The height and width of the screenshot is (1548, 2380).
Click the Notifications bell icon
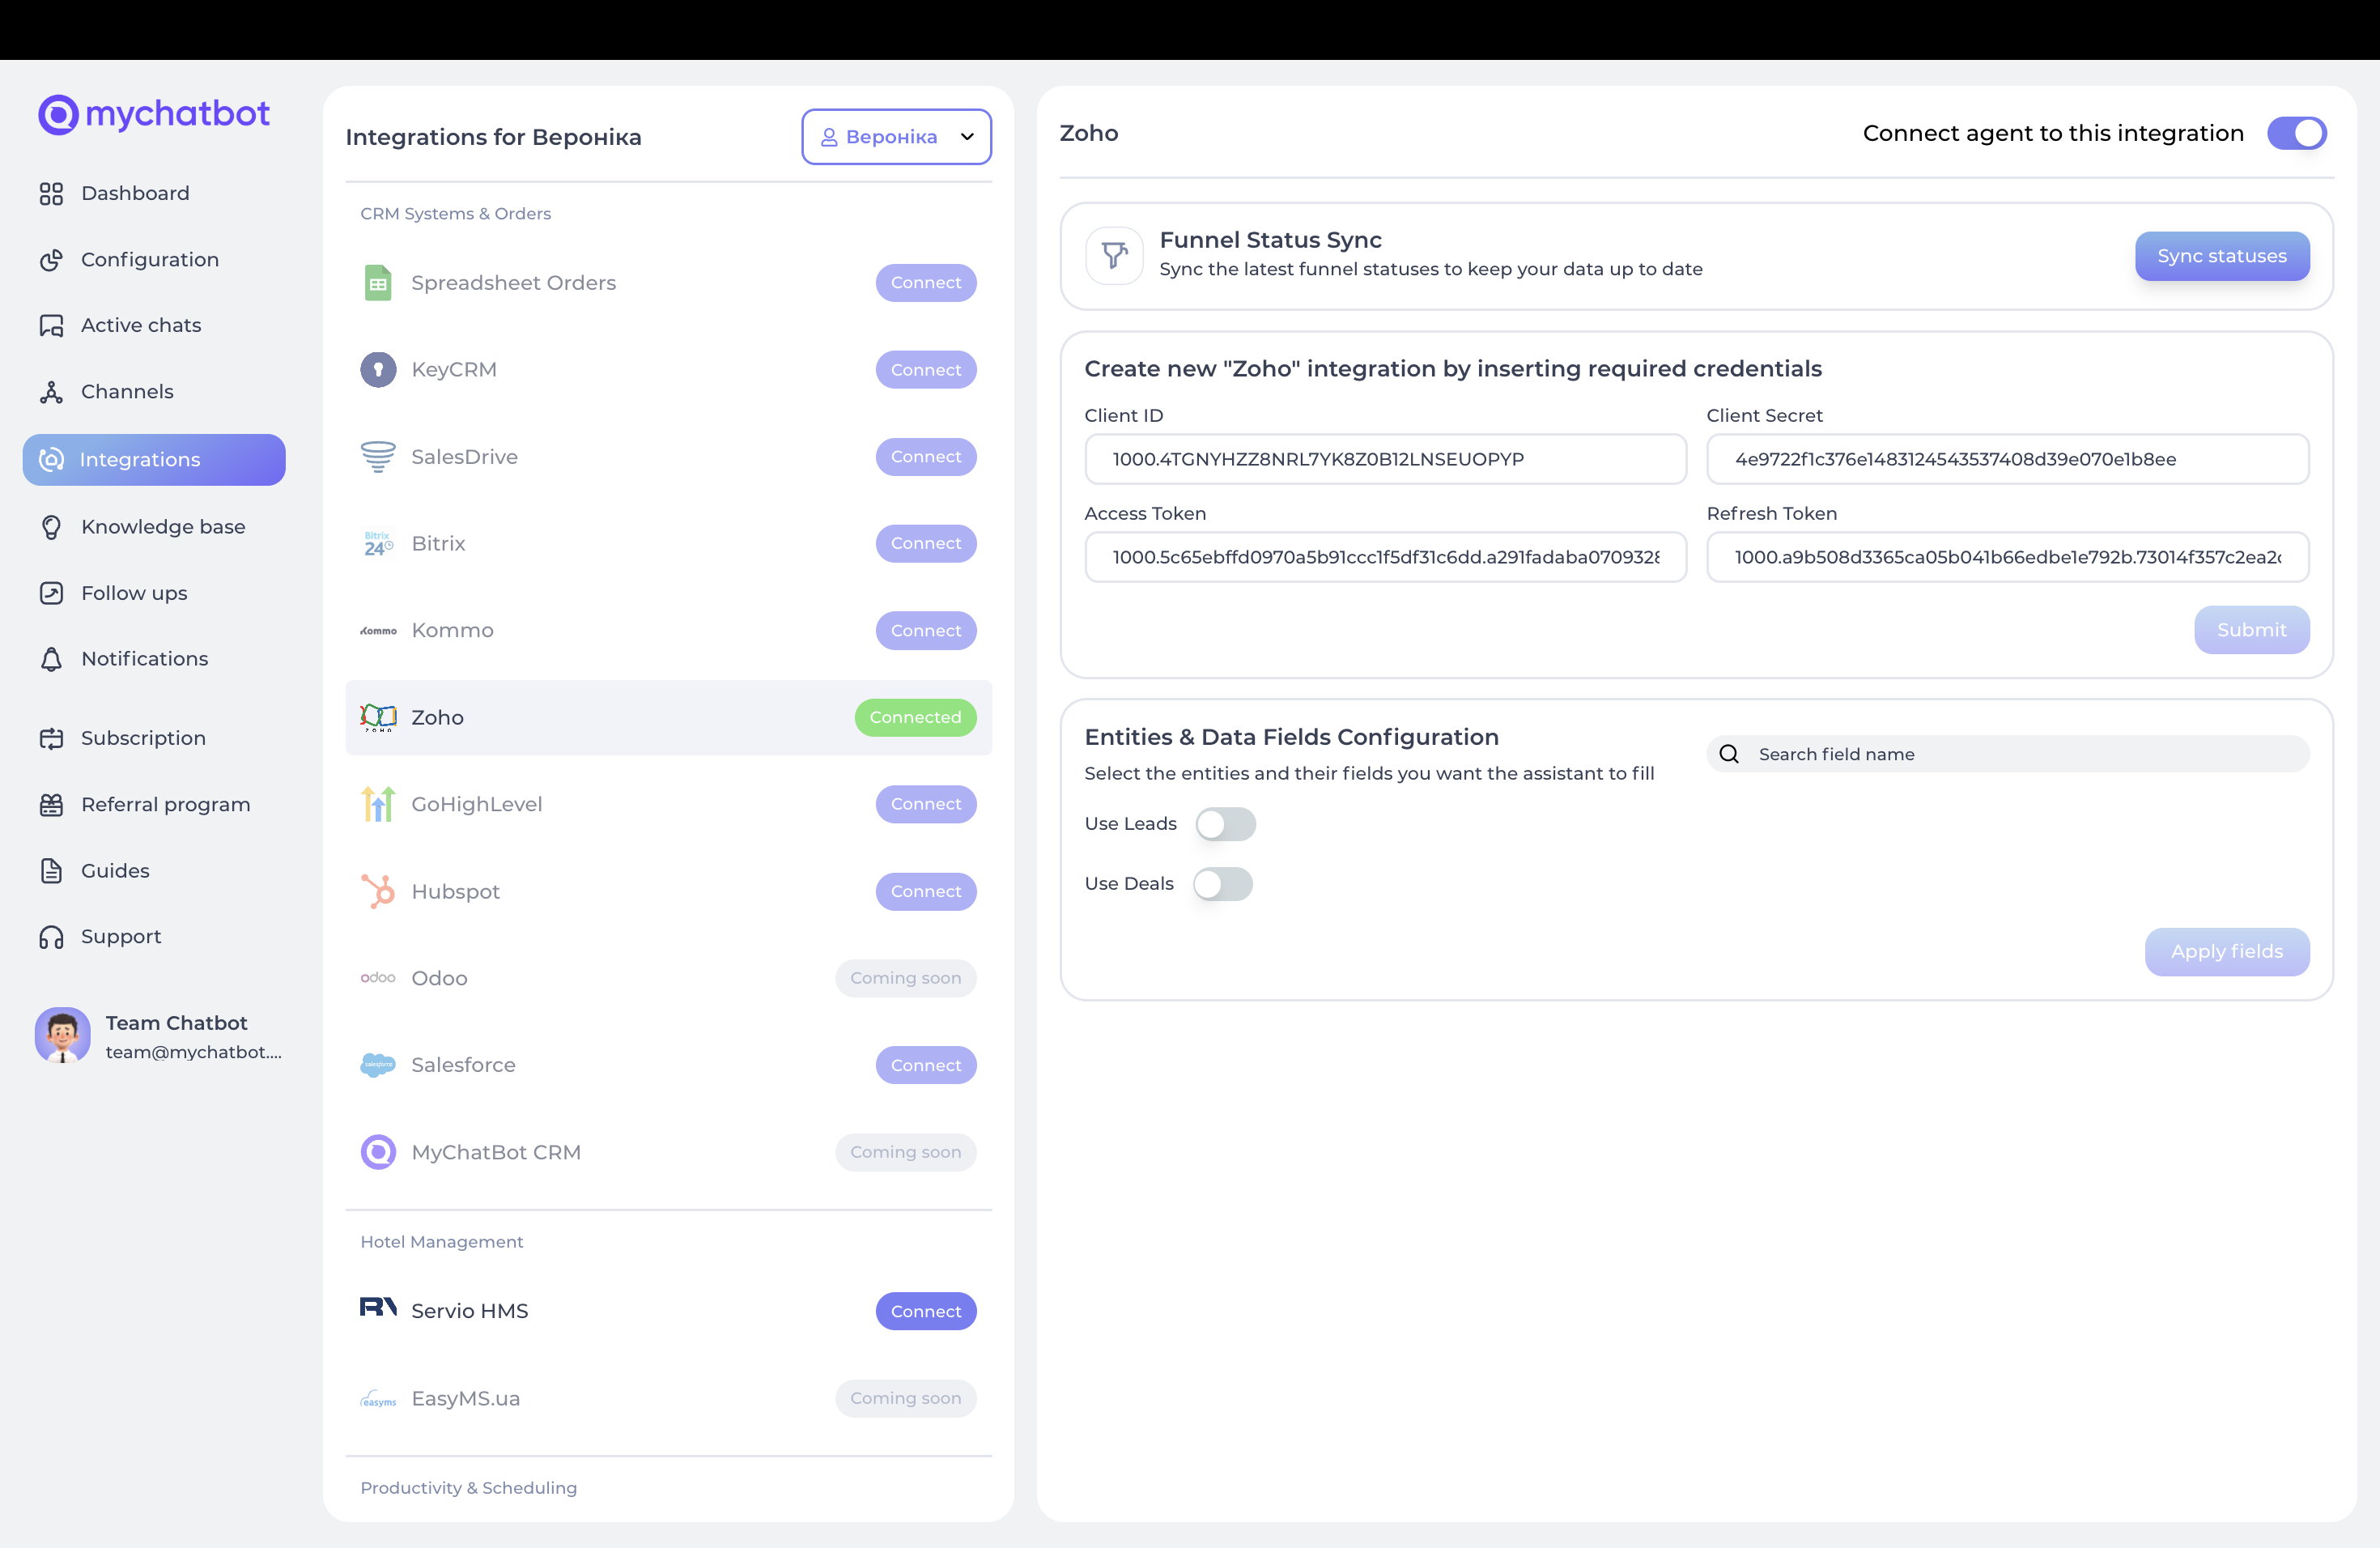point(51,659)
